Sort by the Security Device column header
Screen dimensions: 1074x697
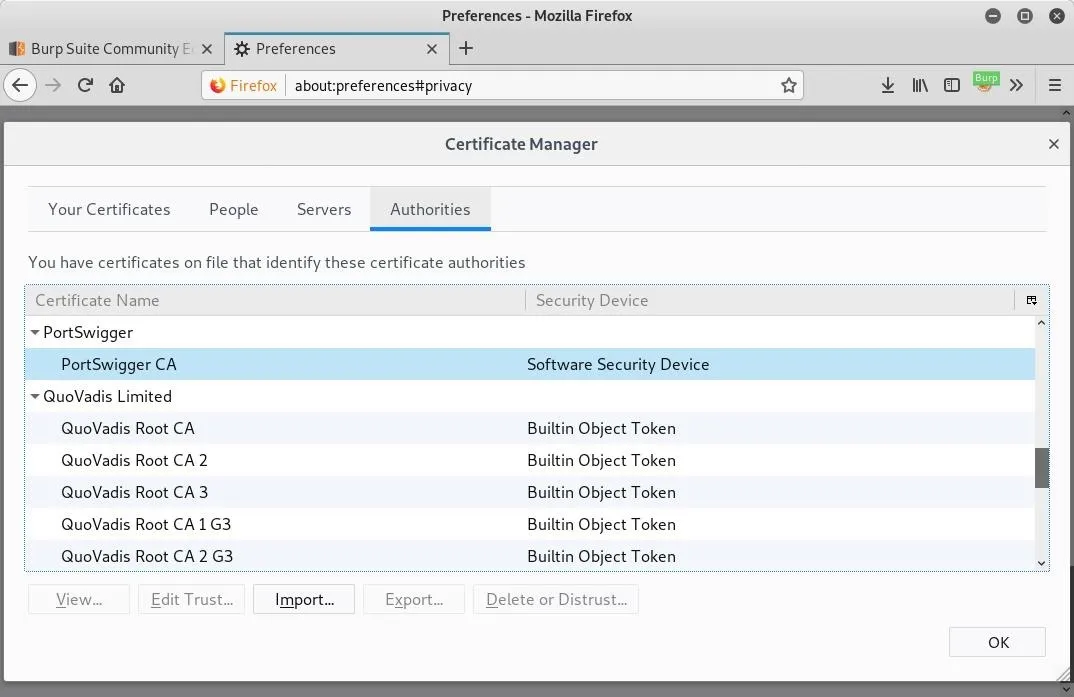pyautogui.click(x=770, y=300)
